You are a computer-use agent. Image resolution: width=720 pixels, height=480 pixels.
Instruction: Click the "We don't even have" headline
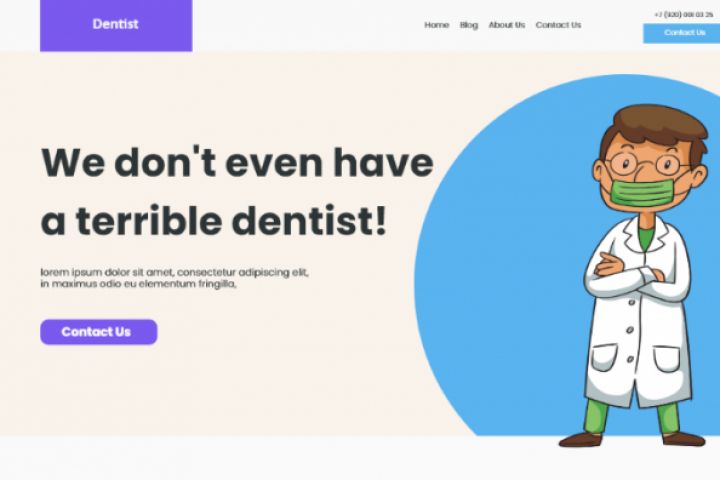[237, 162]
